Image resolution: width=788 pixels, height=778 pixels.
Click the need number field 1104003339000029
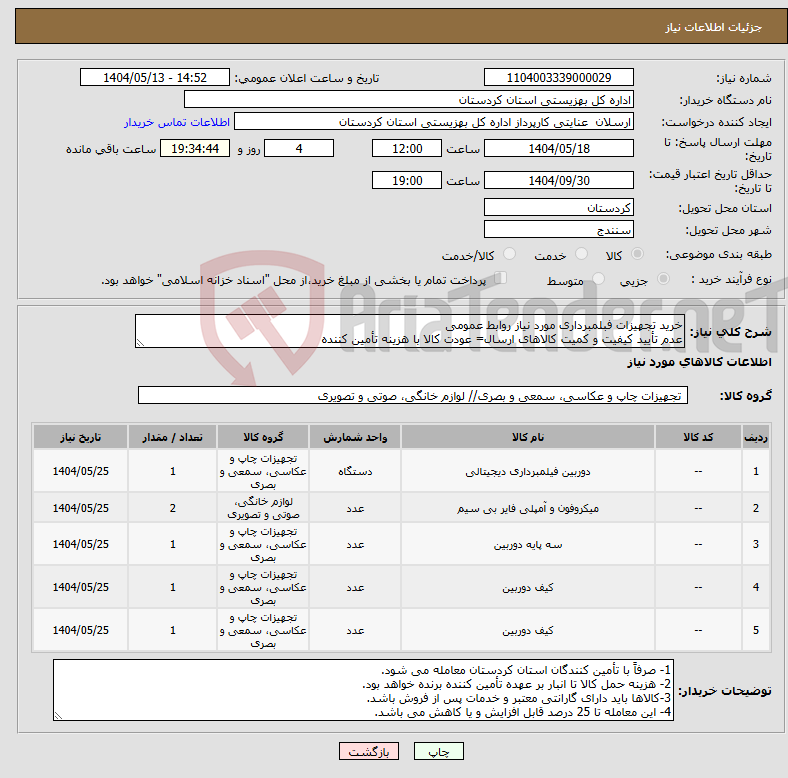pyautogui.click(x=558, y=78)
